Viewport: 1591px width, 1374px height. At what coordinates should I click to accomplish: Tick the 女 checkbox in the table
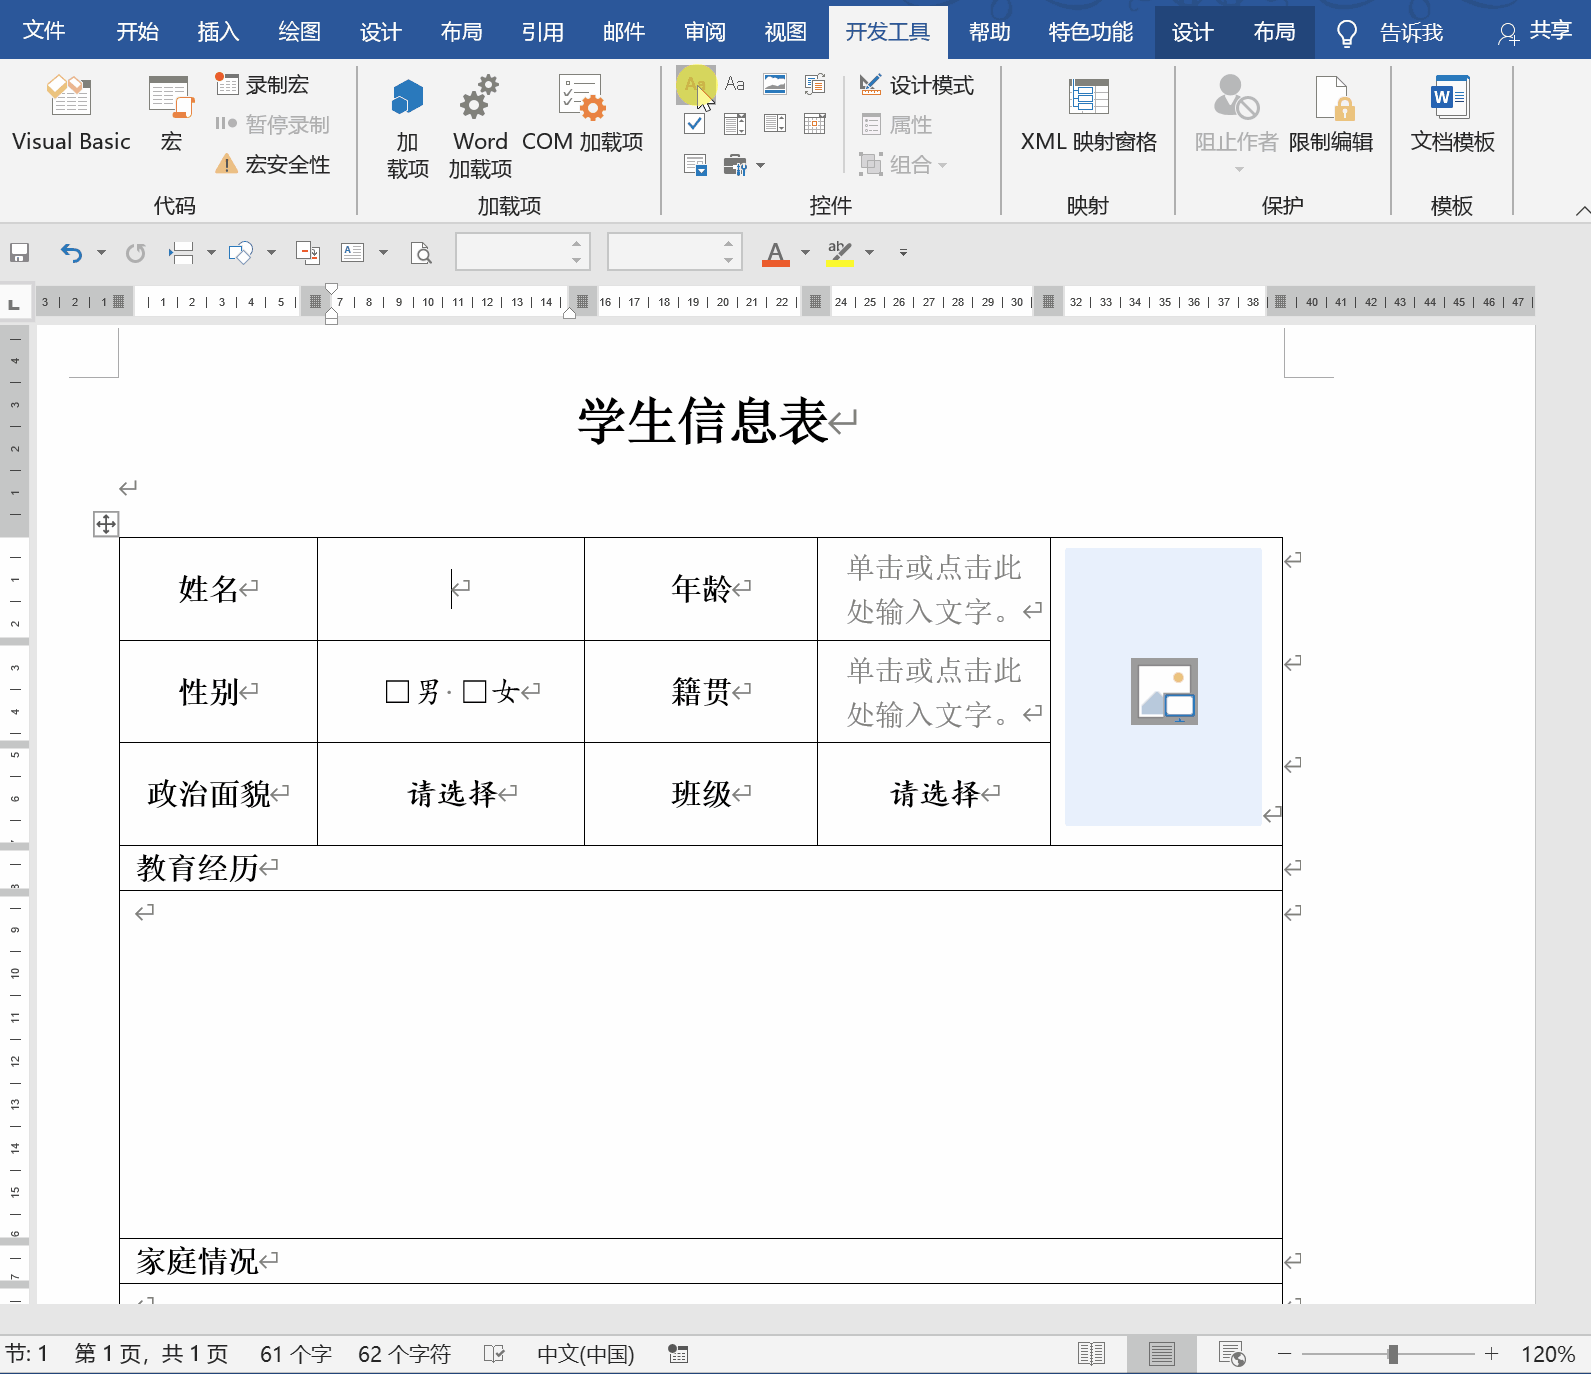pos(475,691)
